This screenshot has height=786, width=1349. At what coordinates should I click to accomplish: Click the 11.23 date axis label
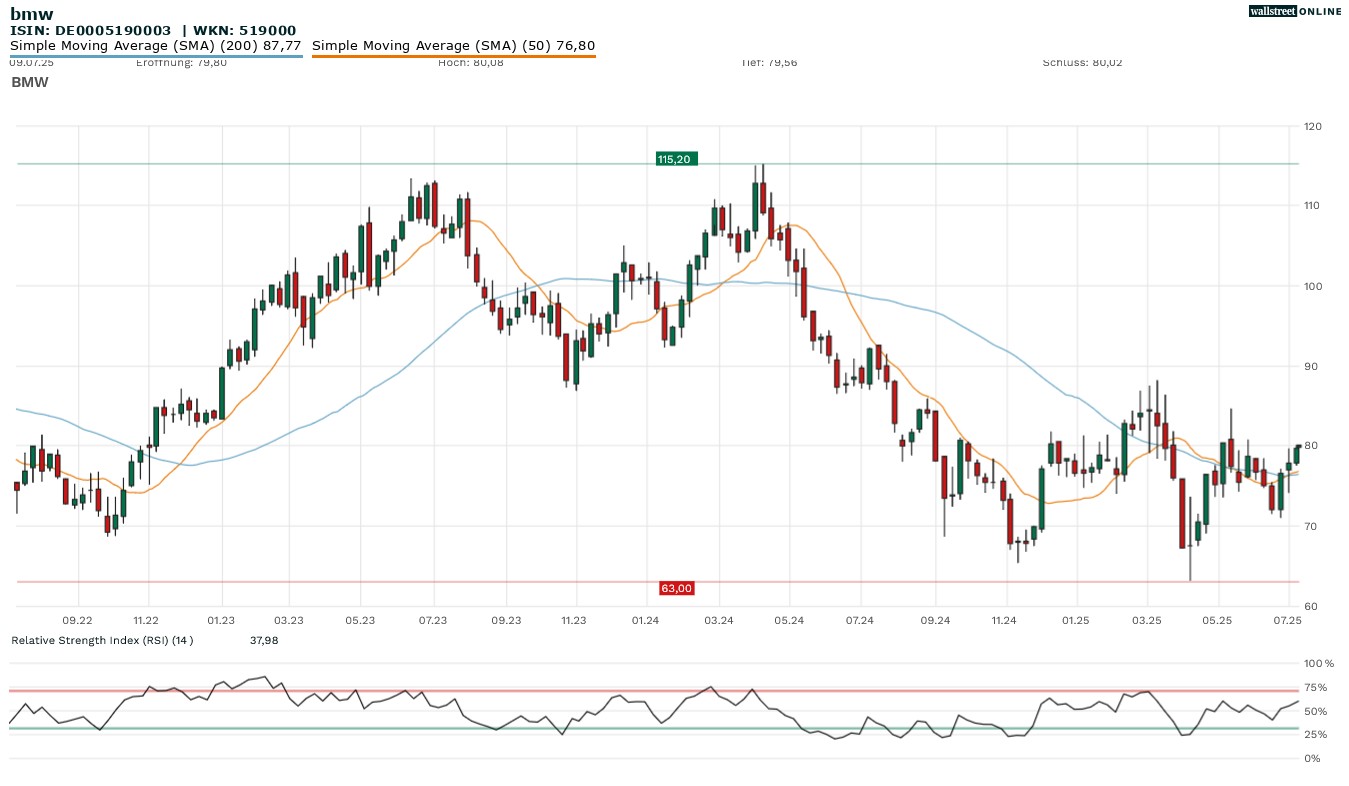pos(573,621)
